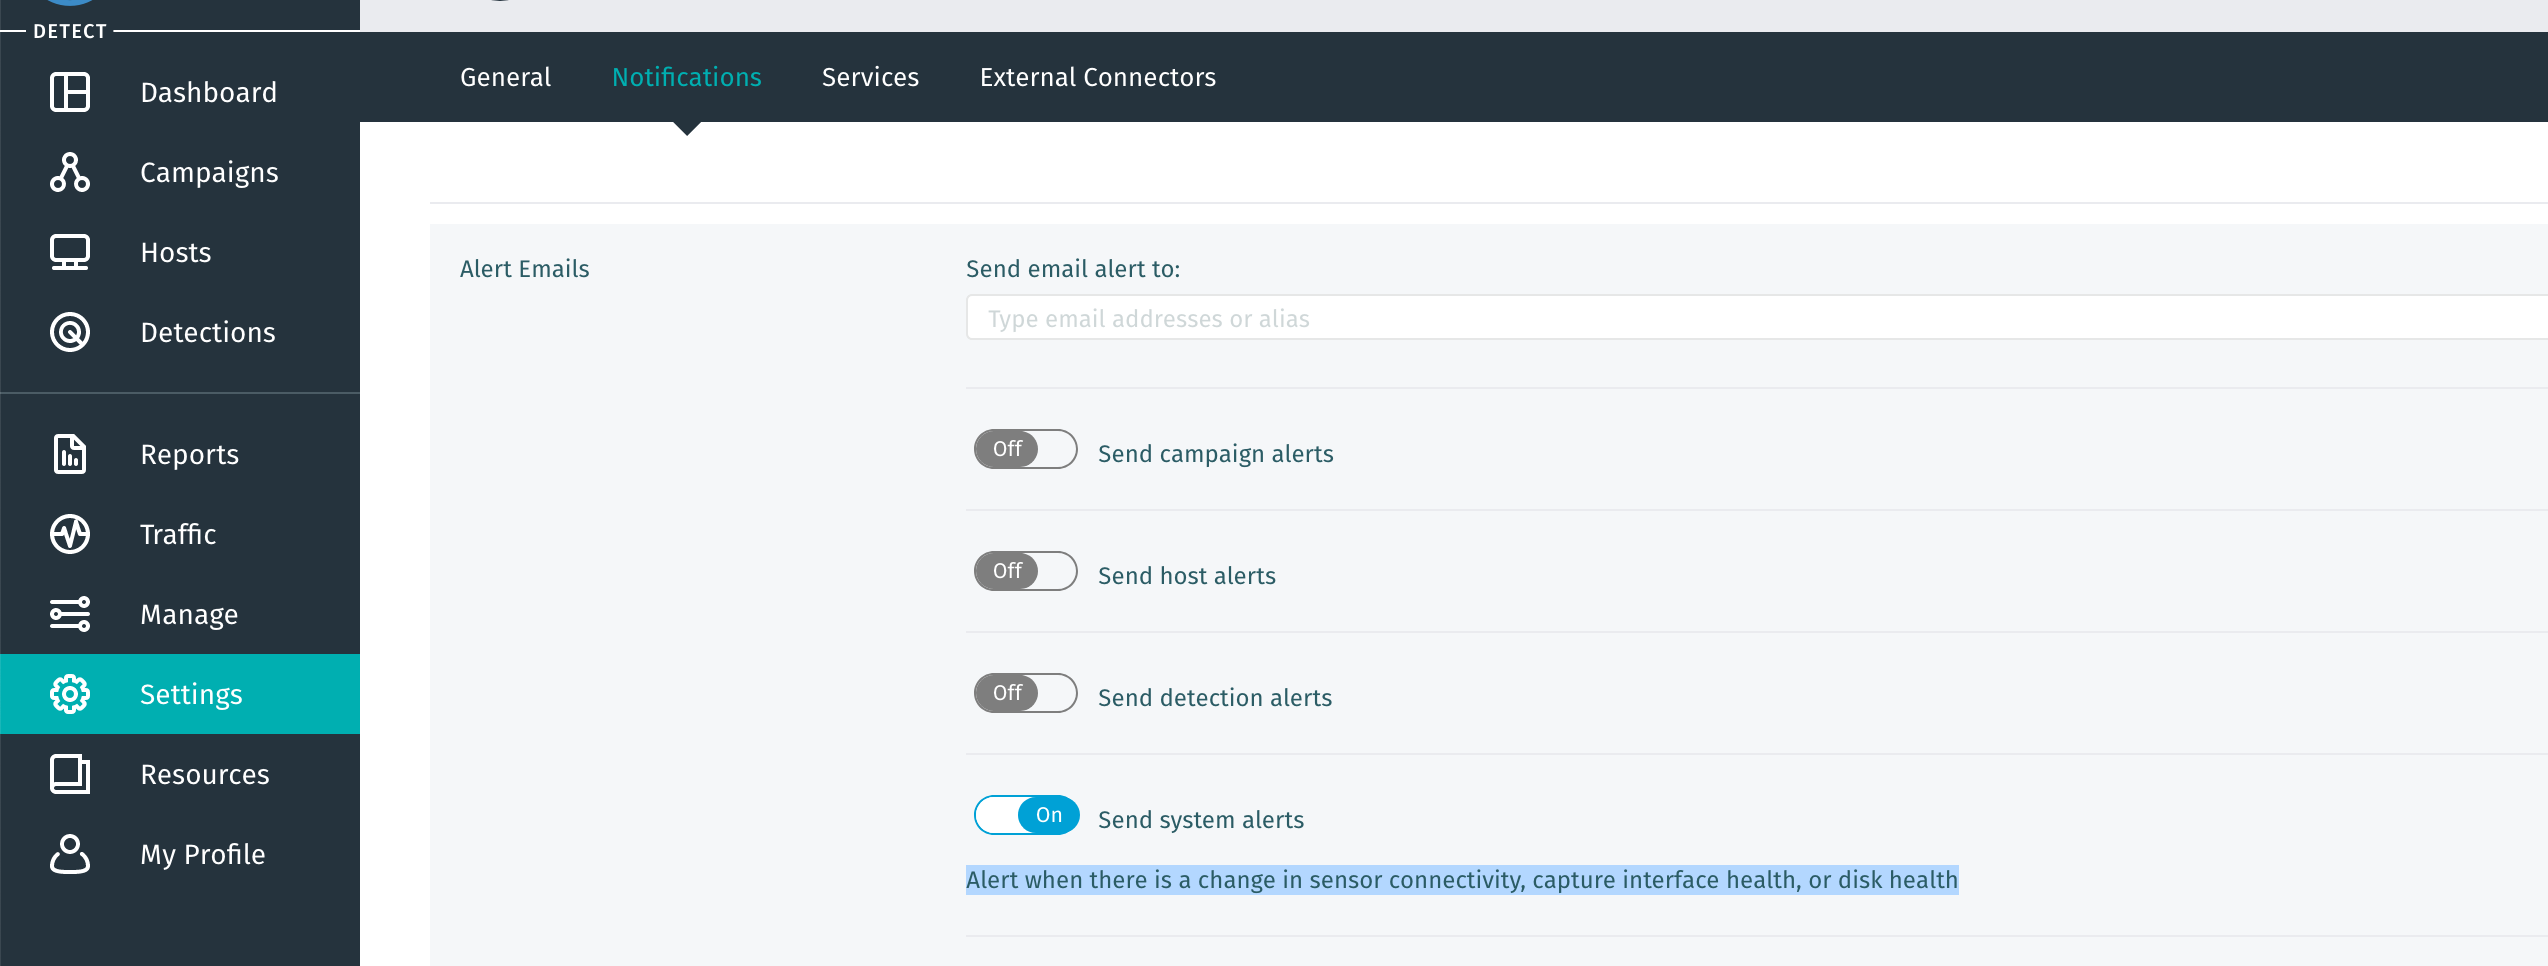2548x966 pixels.
Task: Click the Dashboard grid icon
Action: pyautogui.click(x=70, y=92)
